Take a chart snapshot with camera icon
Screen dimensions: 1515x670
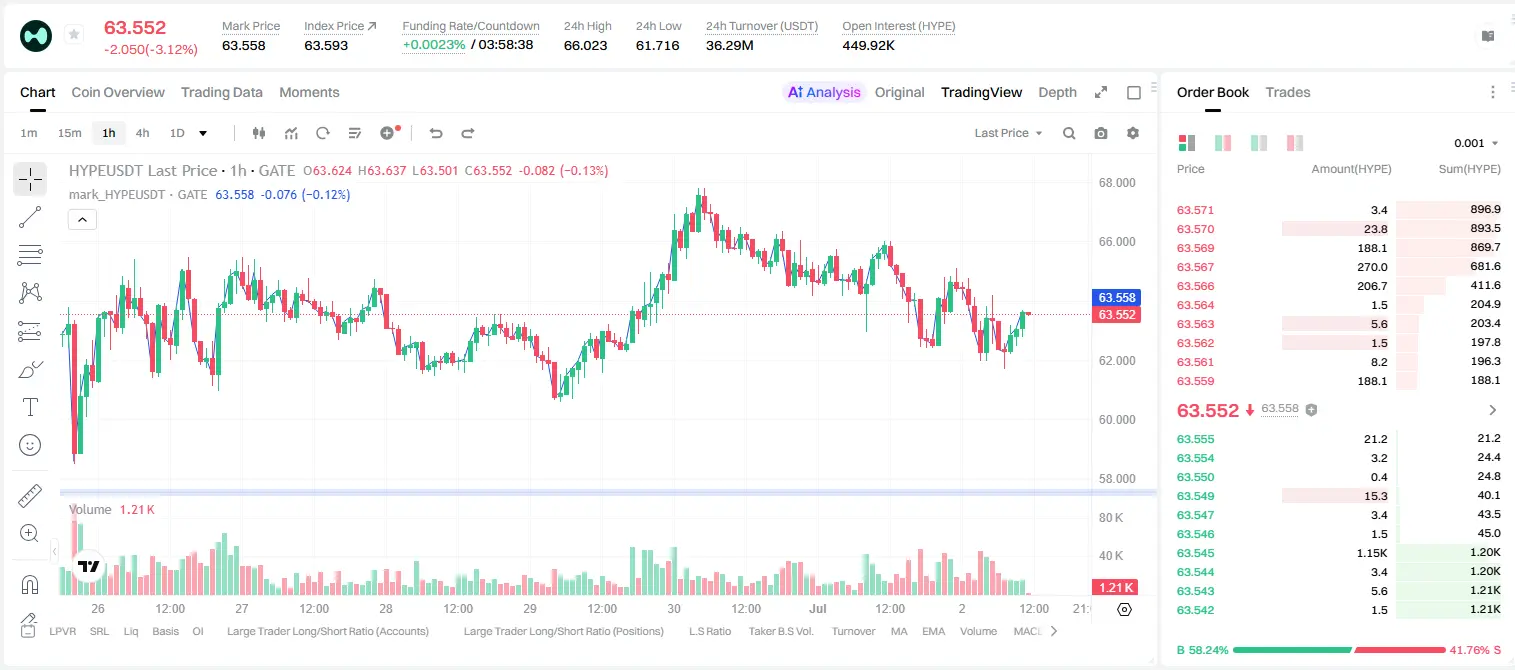[1101, 133]
